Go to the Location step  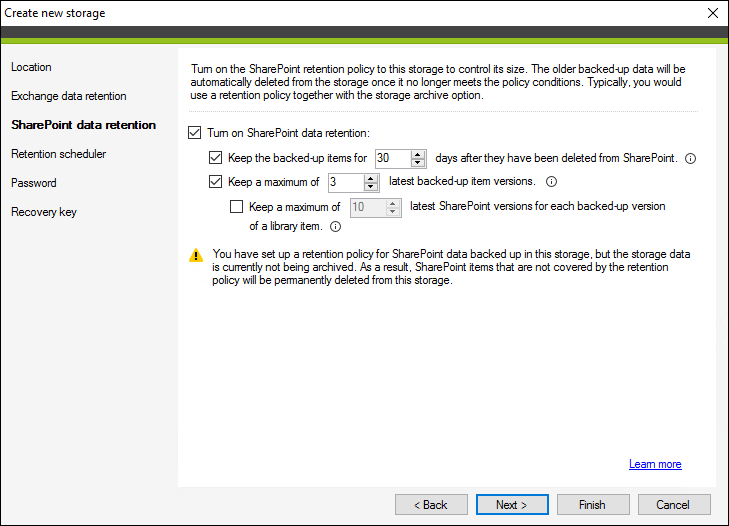click(x=31, y=67)
